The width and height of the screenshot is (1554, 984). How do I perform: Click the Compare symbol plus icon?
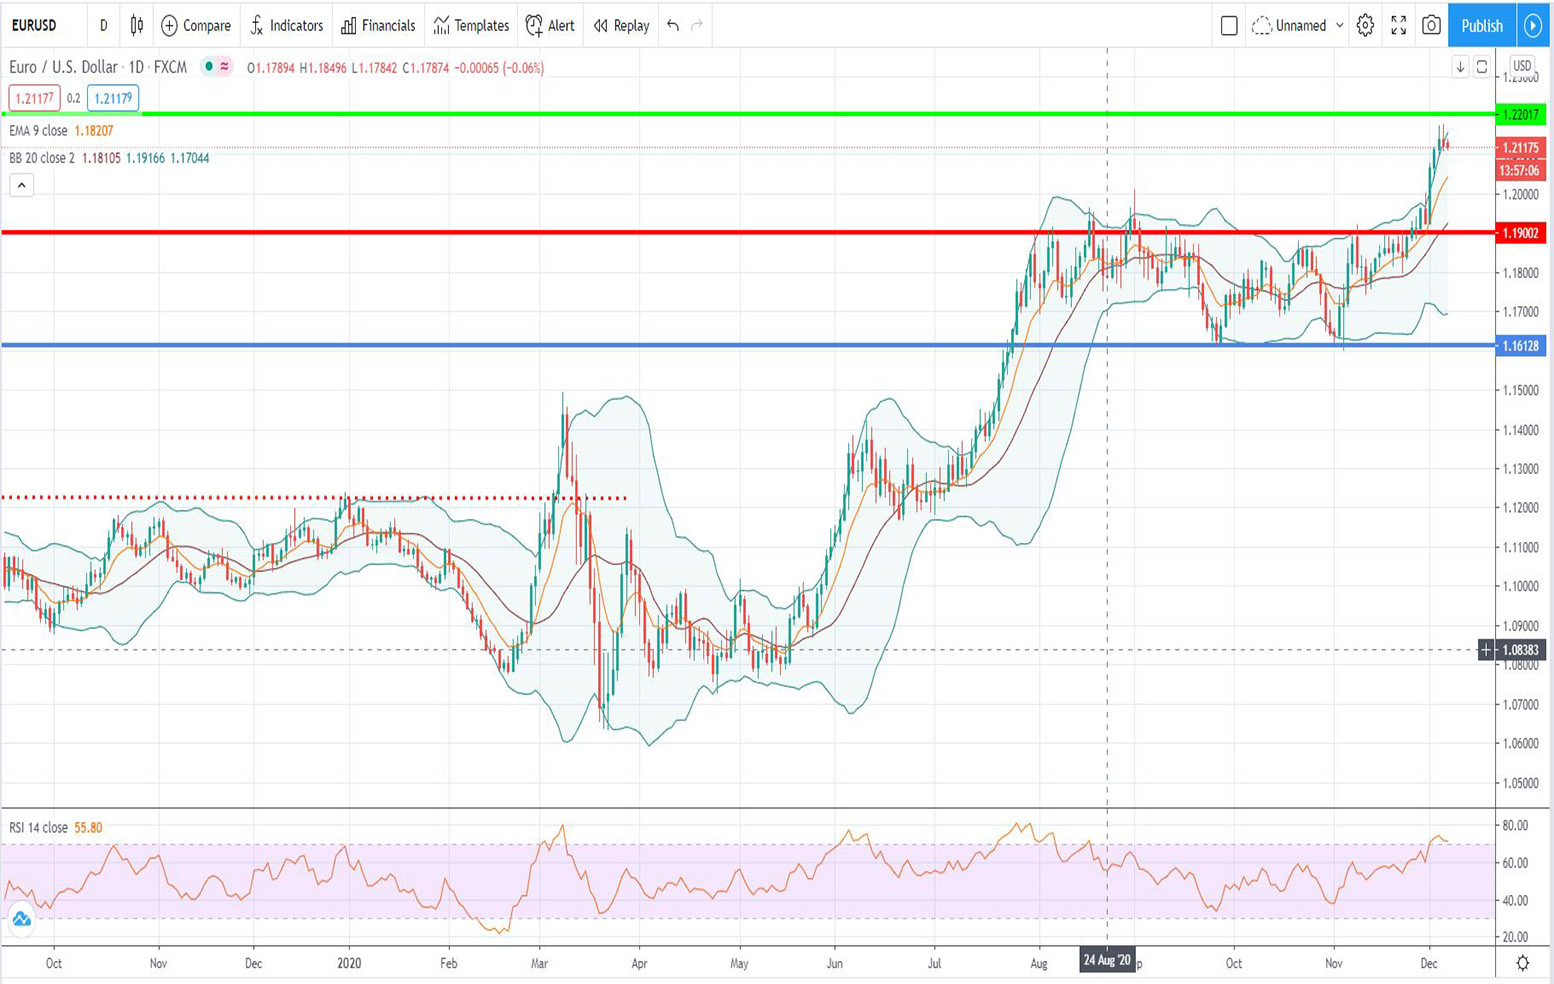pyautogui.click(x=169, y=26)
